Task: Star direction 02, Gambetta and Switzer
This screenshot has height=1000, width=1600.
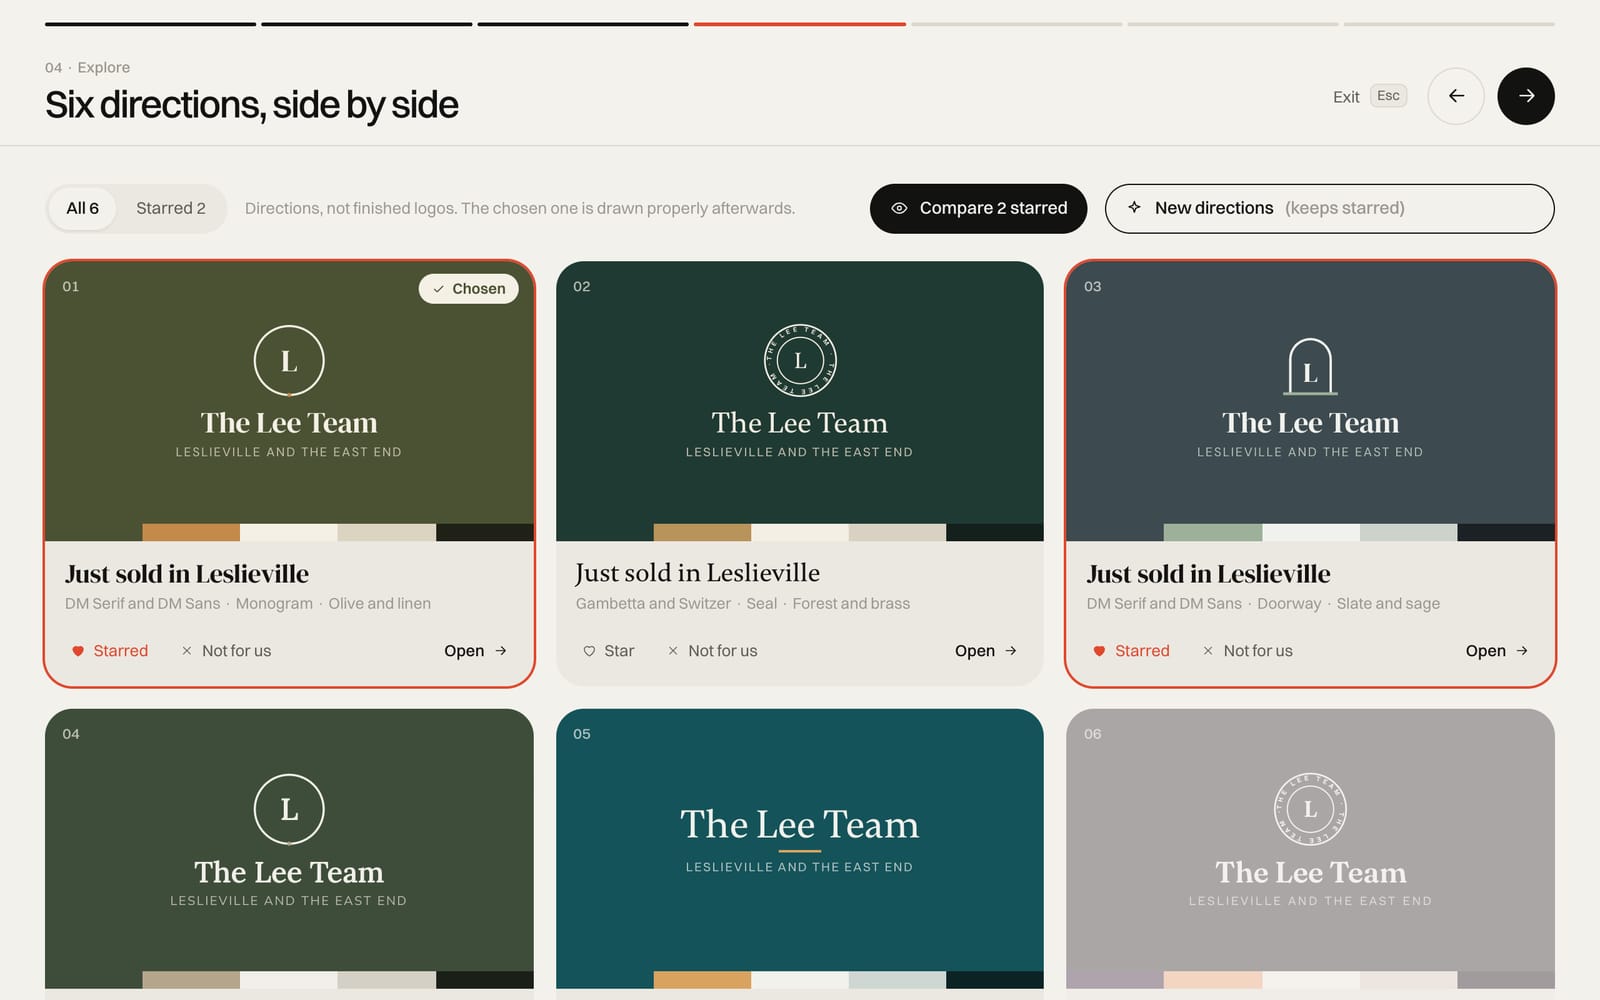Action: 608,651
